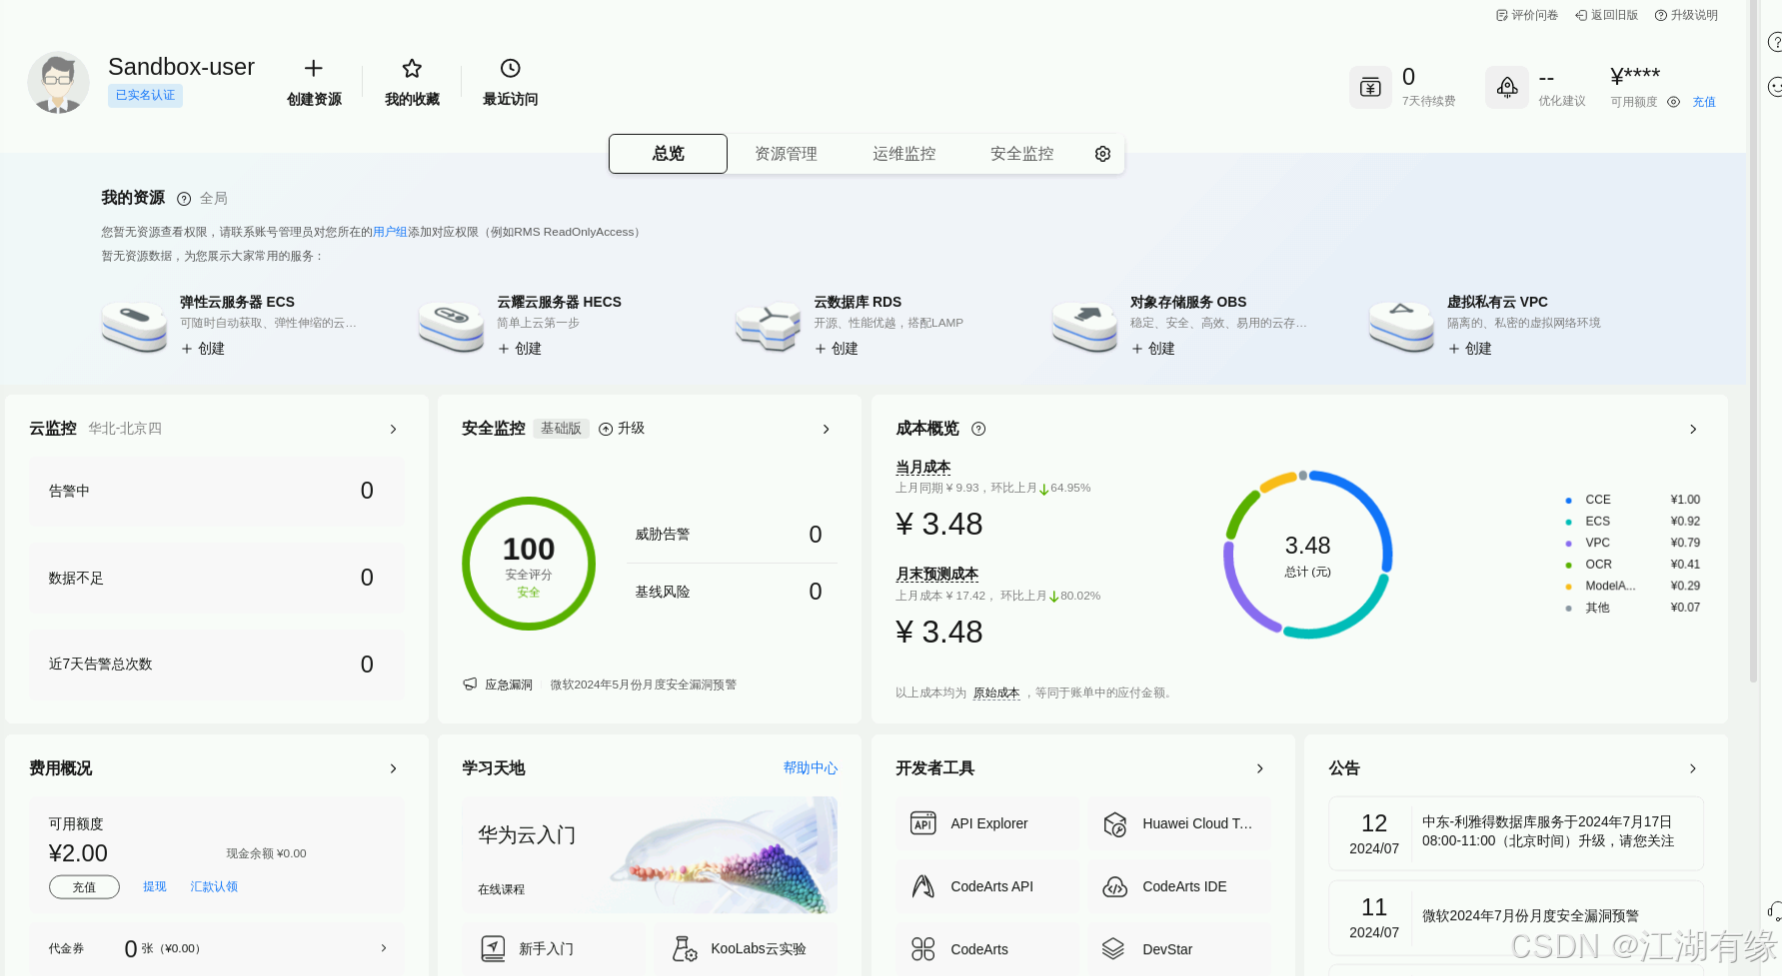Screen dimensions: 1782x976
Task: Create OBS via 创建 button
Action: click(x=1153, y=349)
